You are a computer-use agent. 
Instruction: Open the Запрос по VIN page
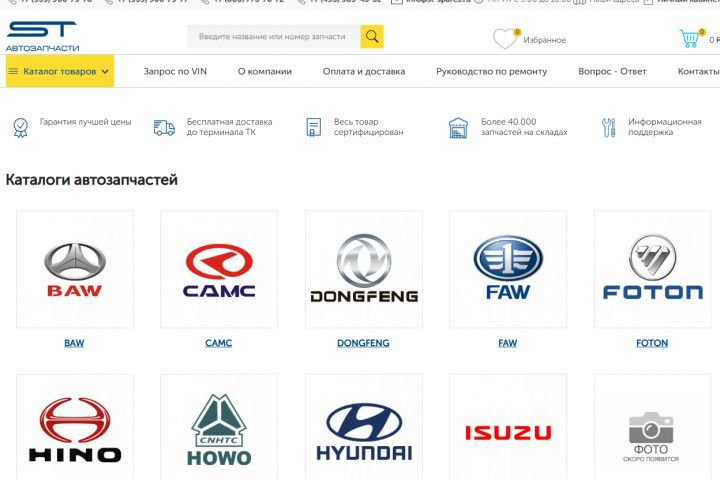coord(175,71)
